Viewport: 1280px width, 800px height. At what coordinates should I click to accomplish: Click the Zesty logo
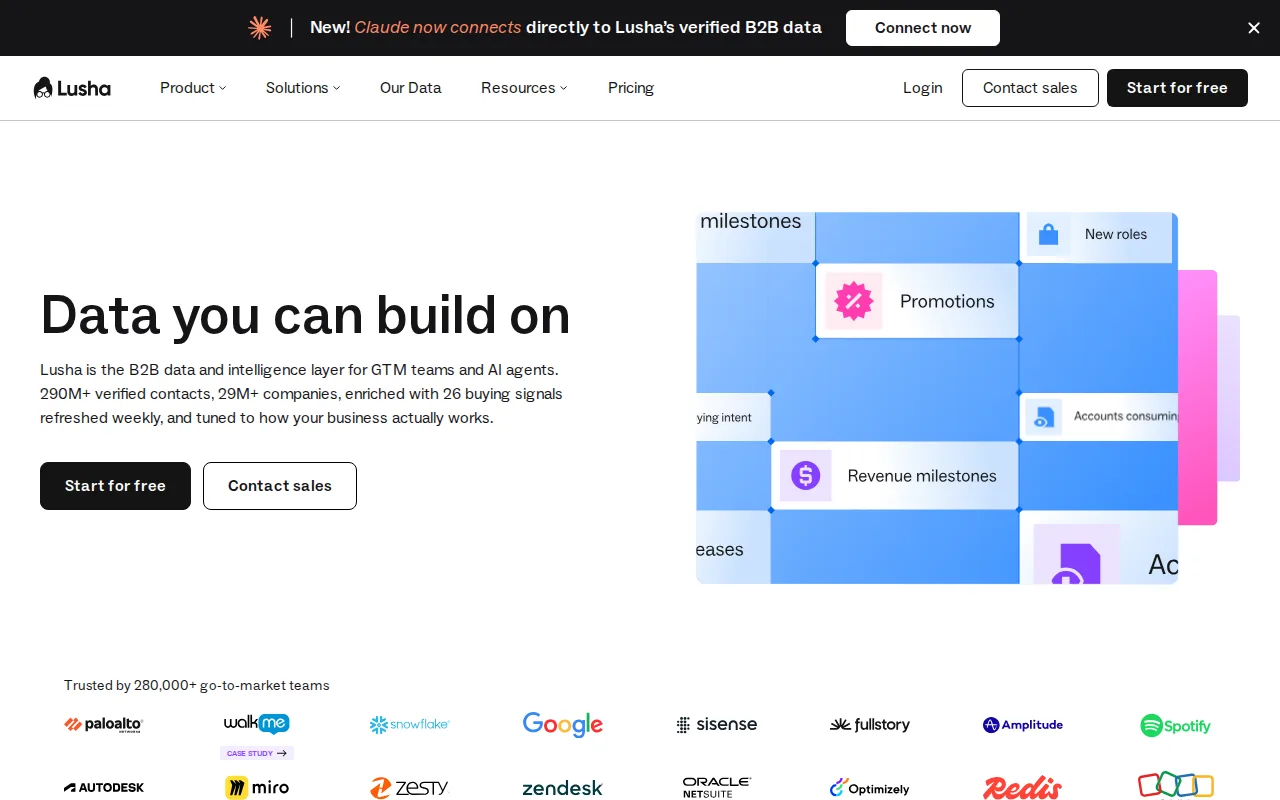(410, 788)
